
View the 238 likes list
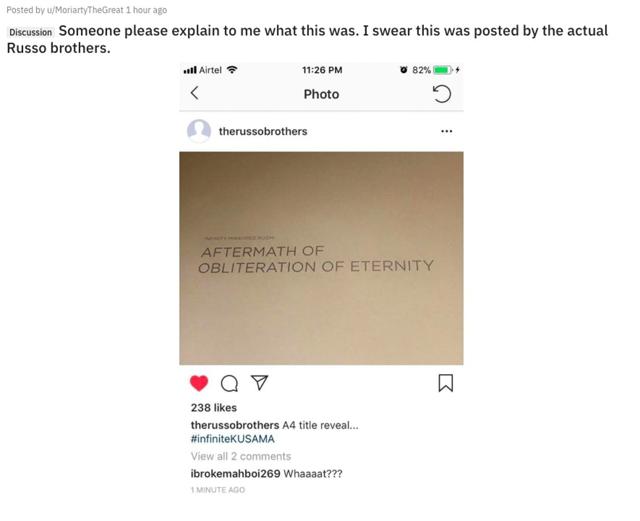click(213, 407)
